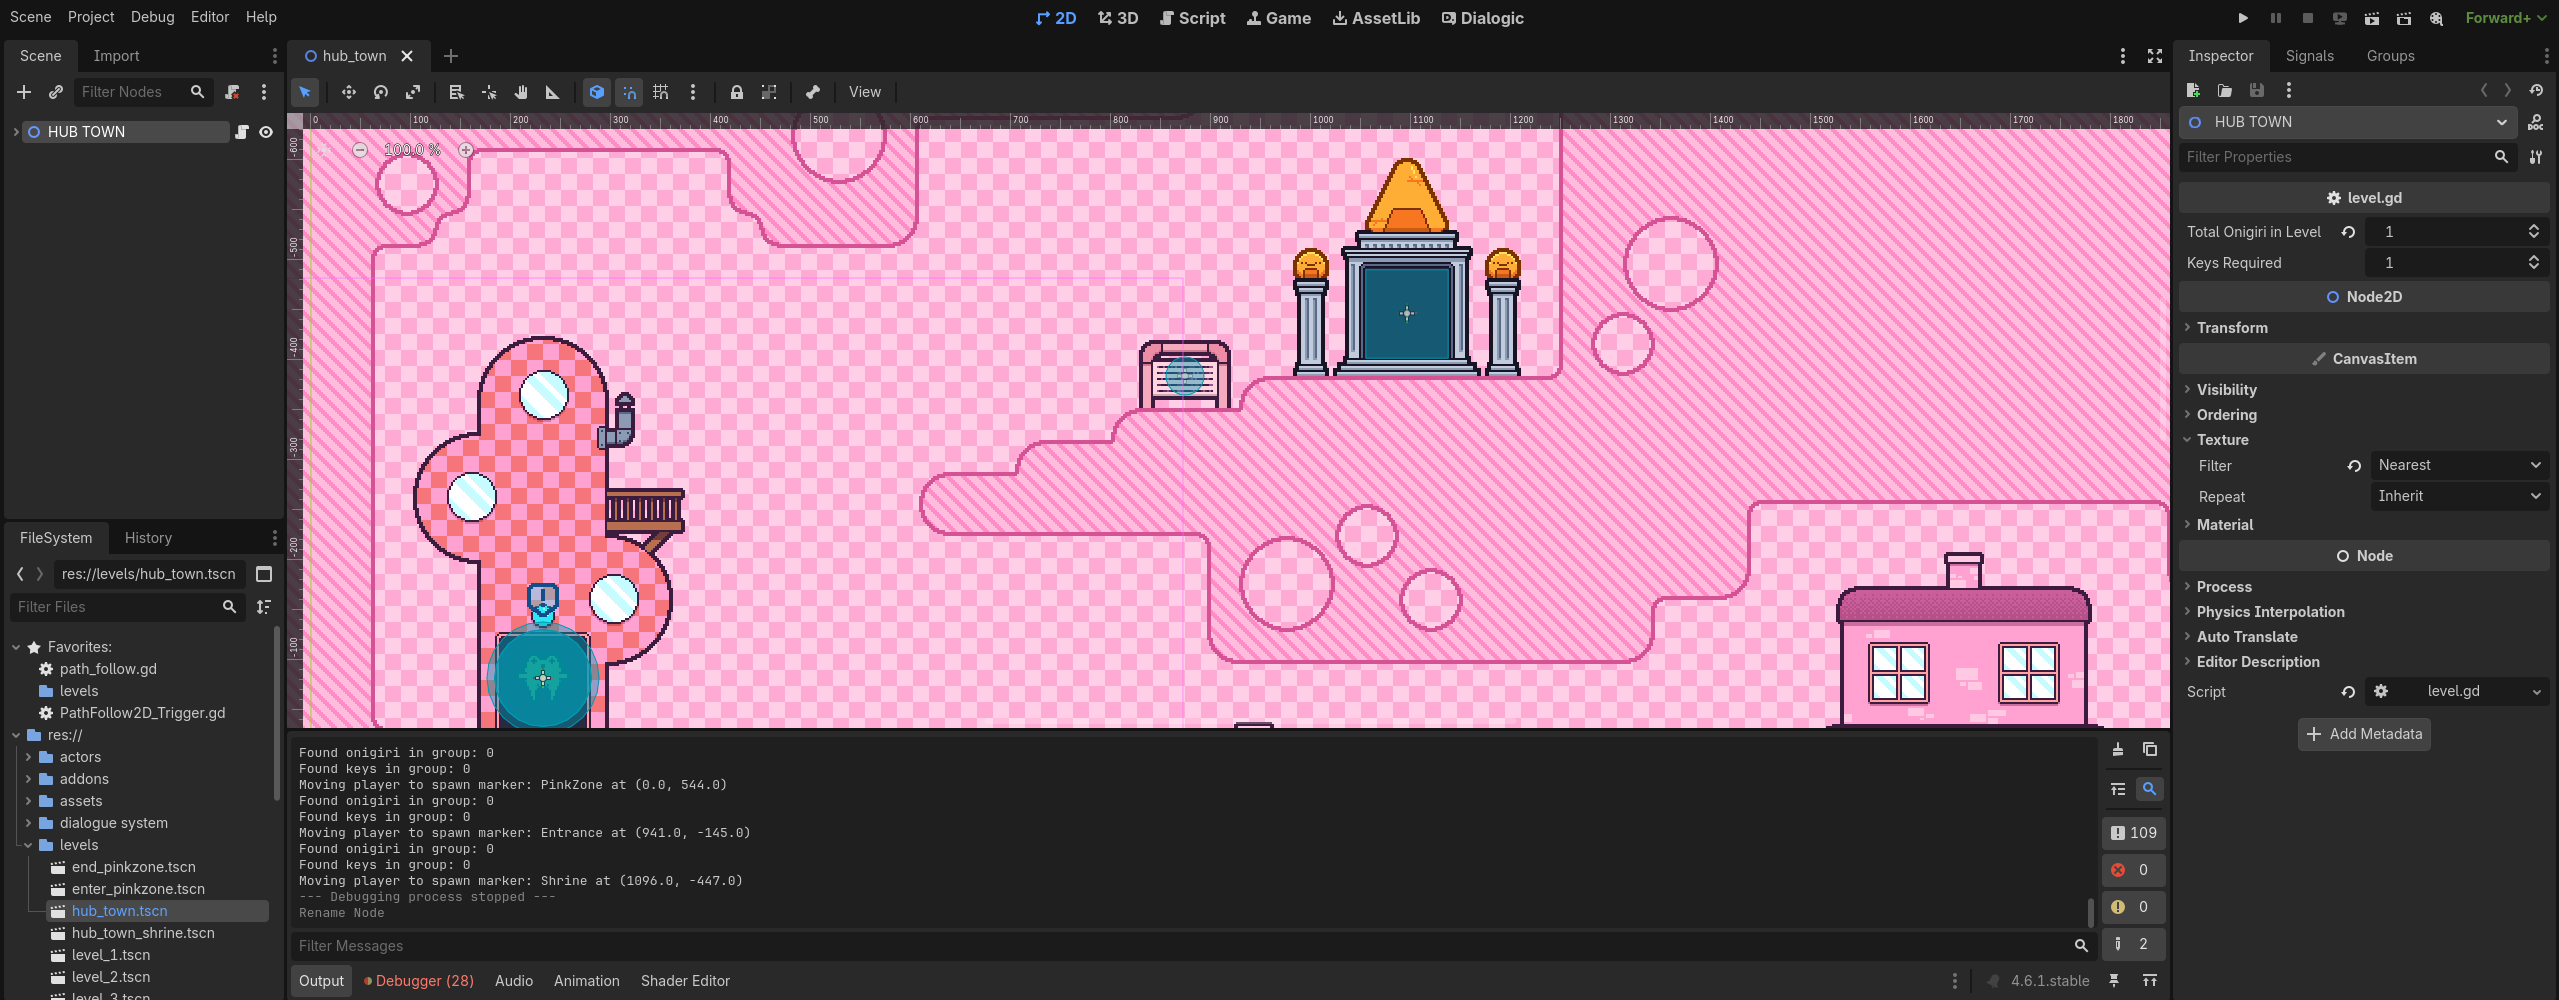Open the View menu button

(864, 92)
